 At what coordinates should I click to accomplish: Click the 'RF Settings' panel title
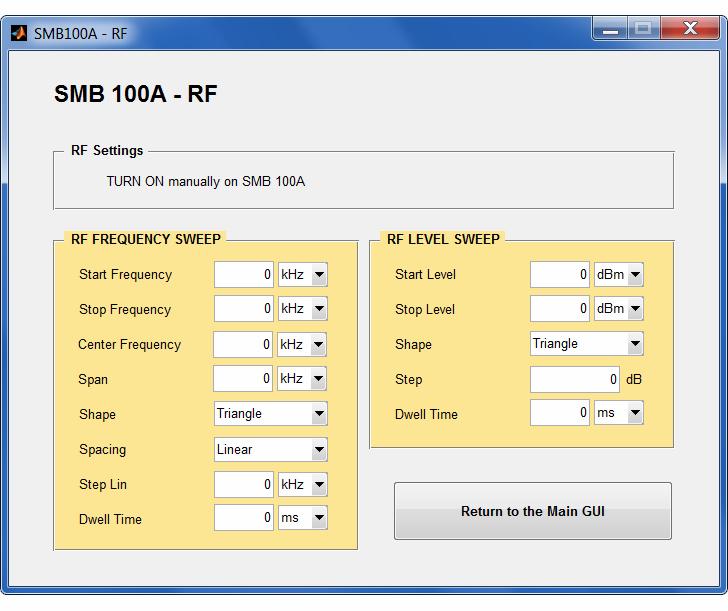click(107, 150)
